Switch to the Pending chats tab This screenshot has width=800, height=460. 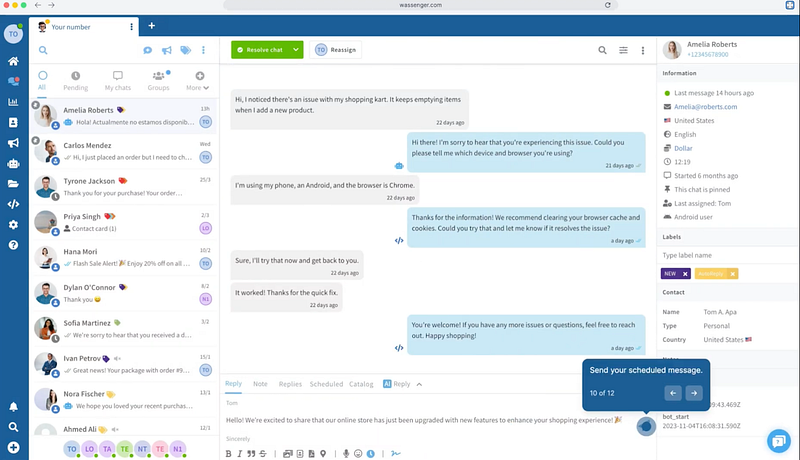pos(76,81)
